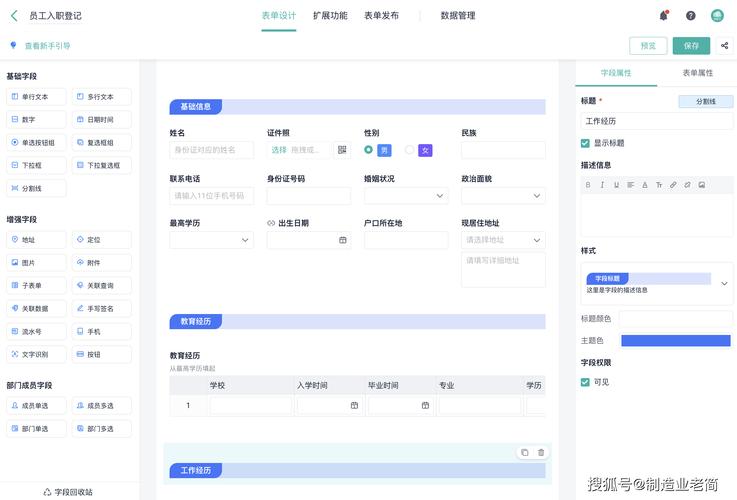This screenshot has height=500, width=737.
Task: Click the insert link icon in editor
Action: (673, 185)
